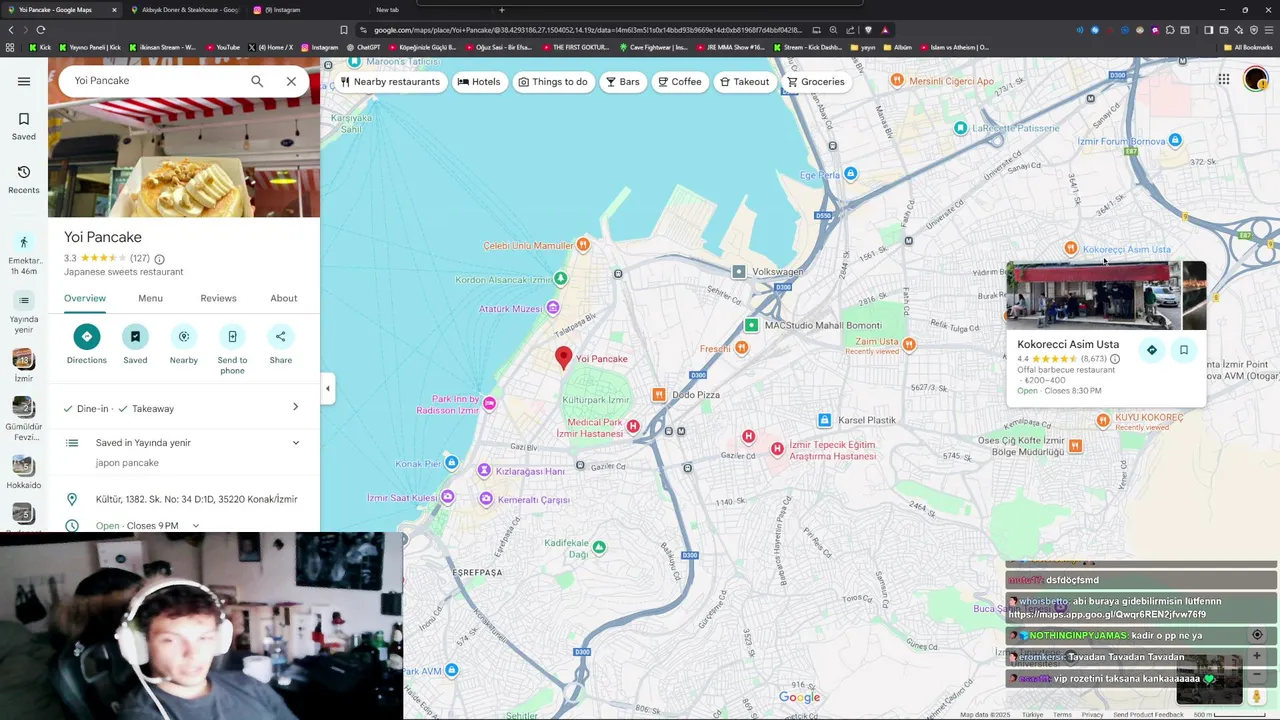
Task: Collapse the side panel with the arrow
Action: [327, 389]
